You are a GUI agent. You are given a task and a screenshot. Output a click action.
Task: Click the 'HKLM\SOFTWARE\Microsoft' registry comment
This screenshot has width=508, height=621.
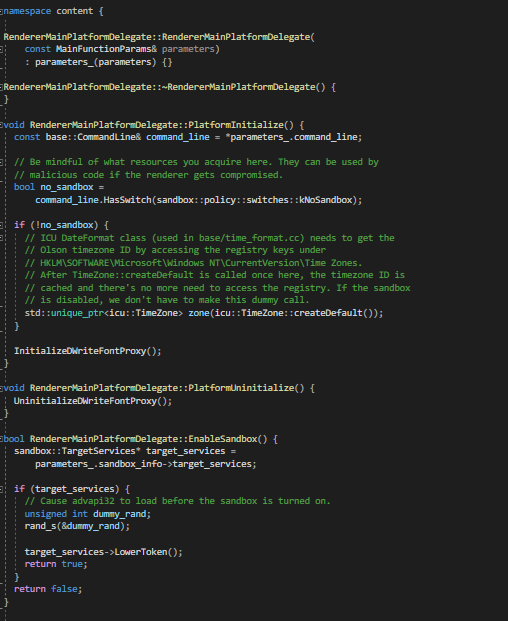coord(193,263)
